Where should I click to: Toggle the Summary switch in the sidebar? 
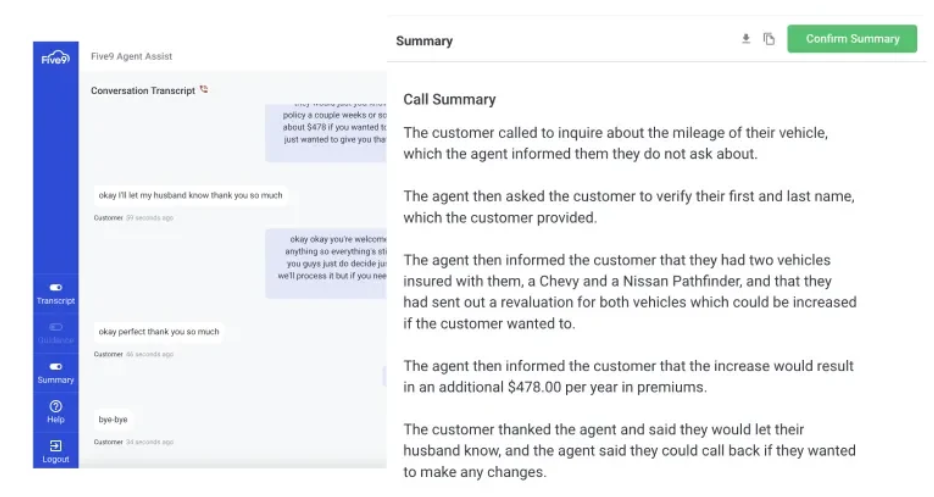click(55, 366)
